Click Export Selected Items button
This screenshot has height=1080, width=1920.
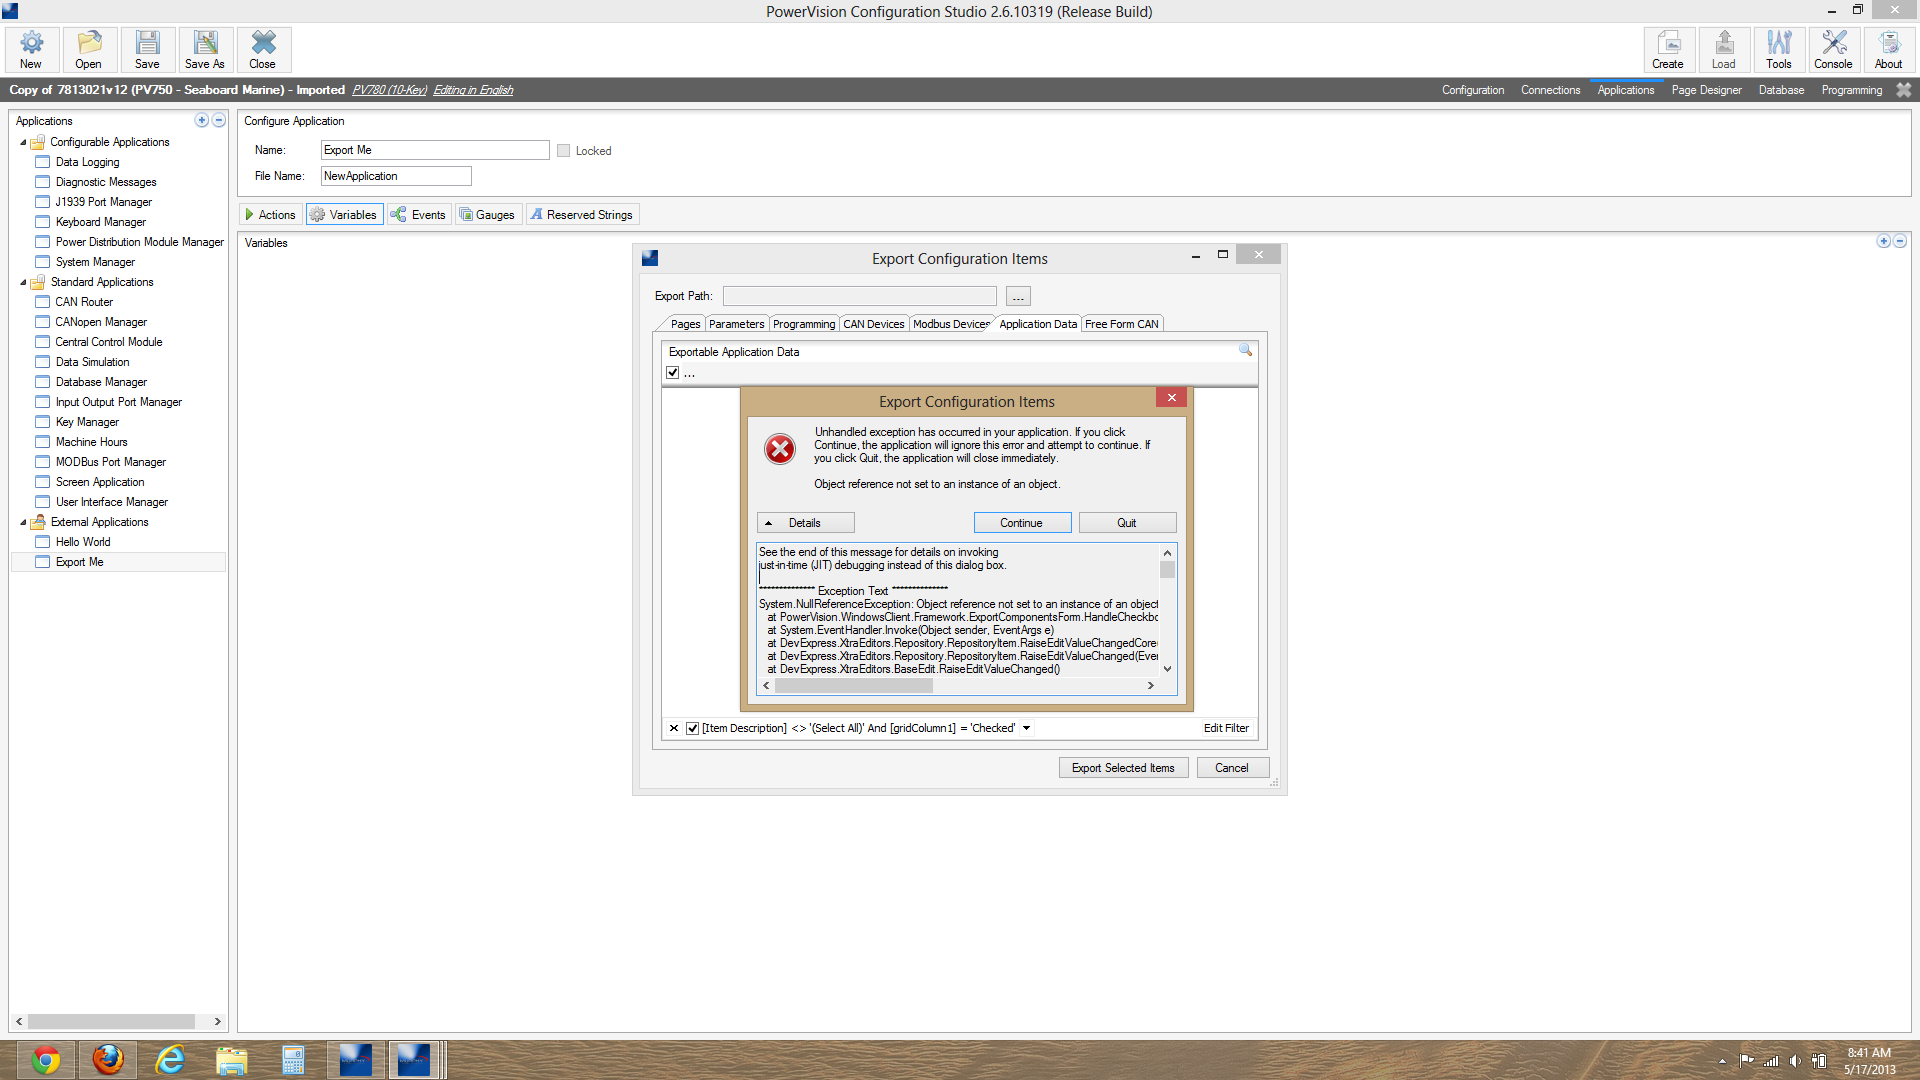click(x=1124, y=768)
